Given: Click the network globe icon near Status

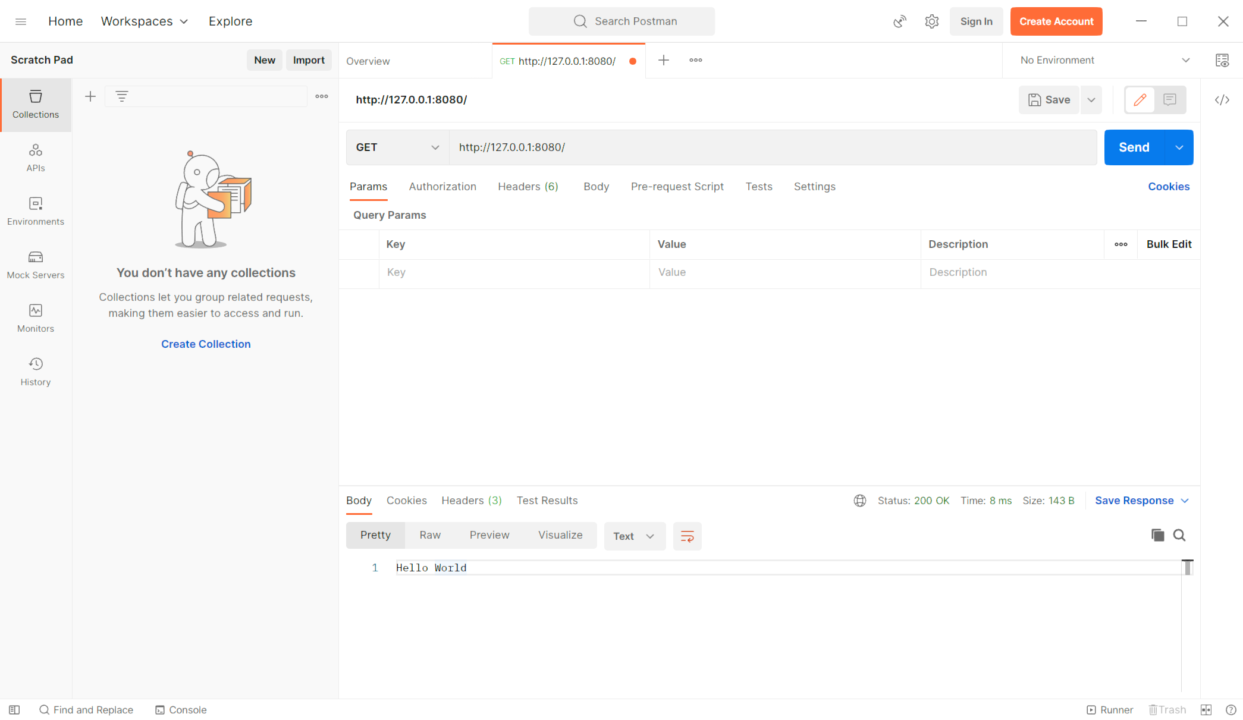Looking at the screenshot, I should point(860,501).
